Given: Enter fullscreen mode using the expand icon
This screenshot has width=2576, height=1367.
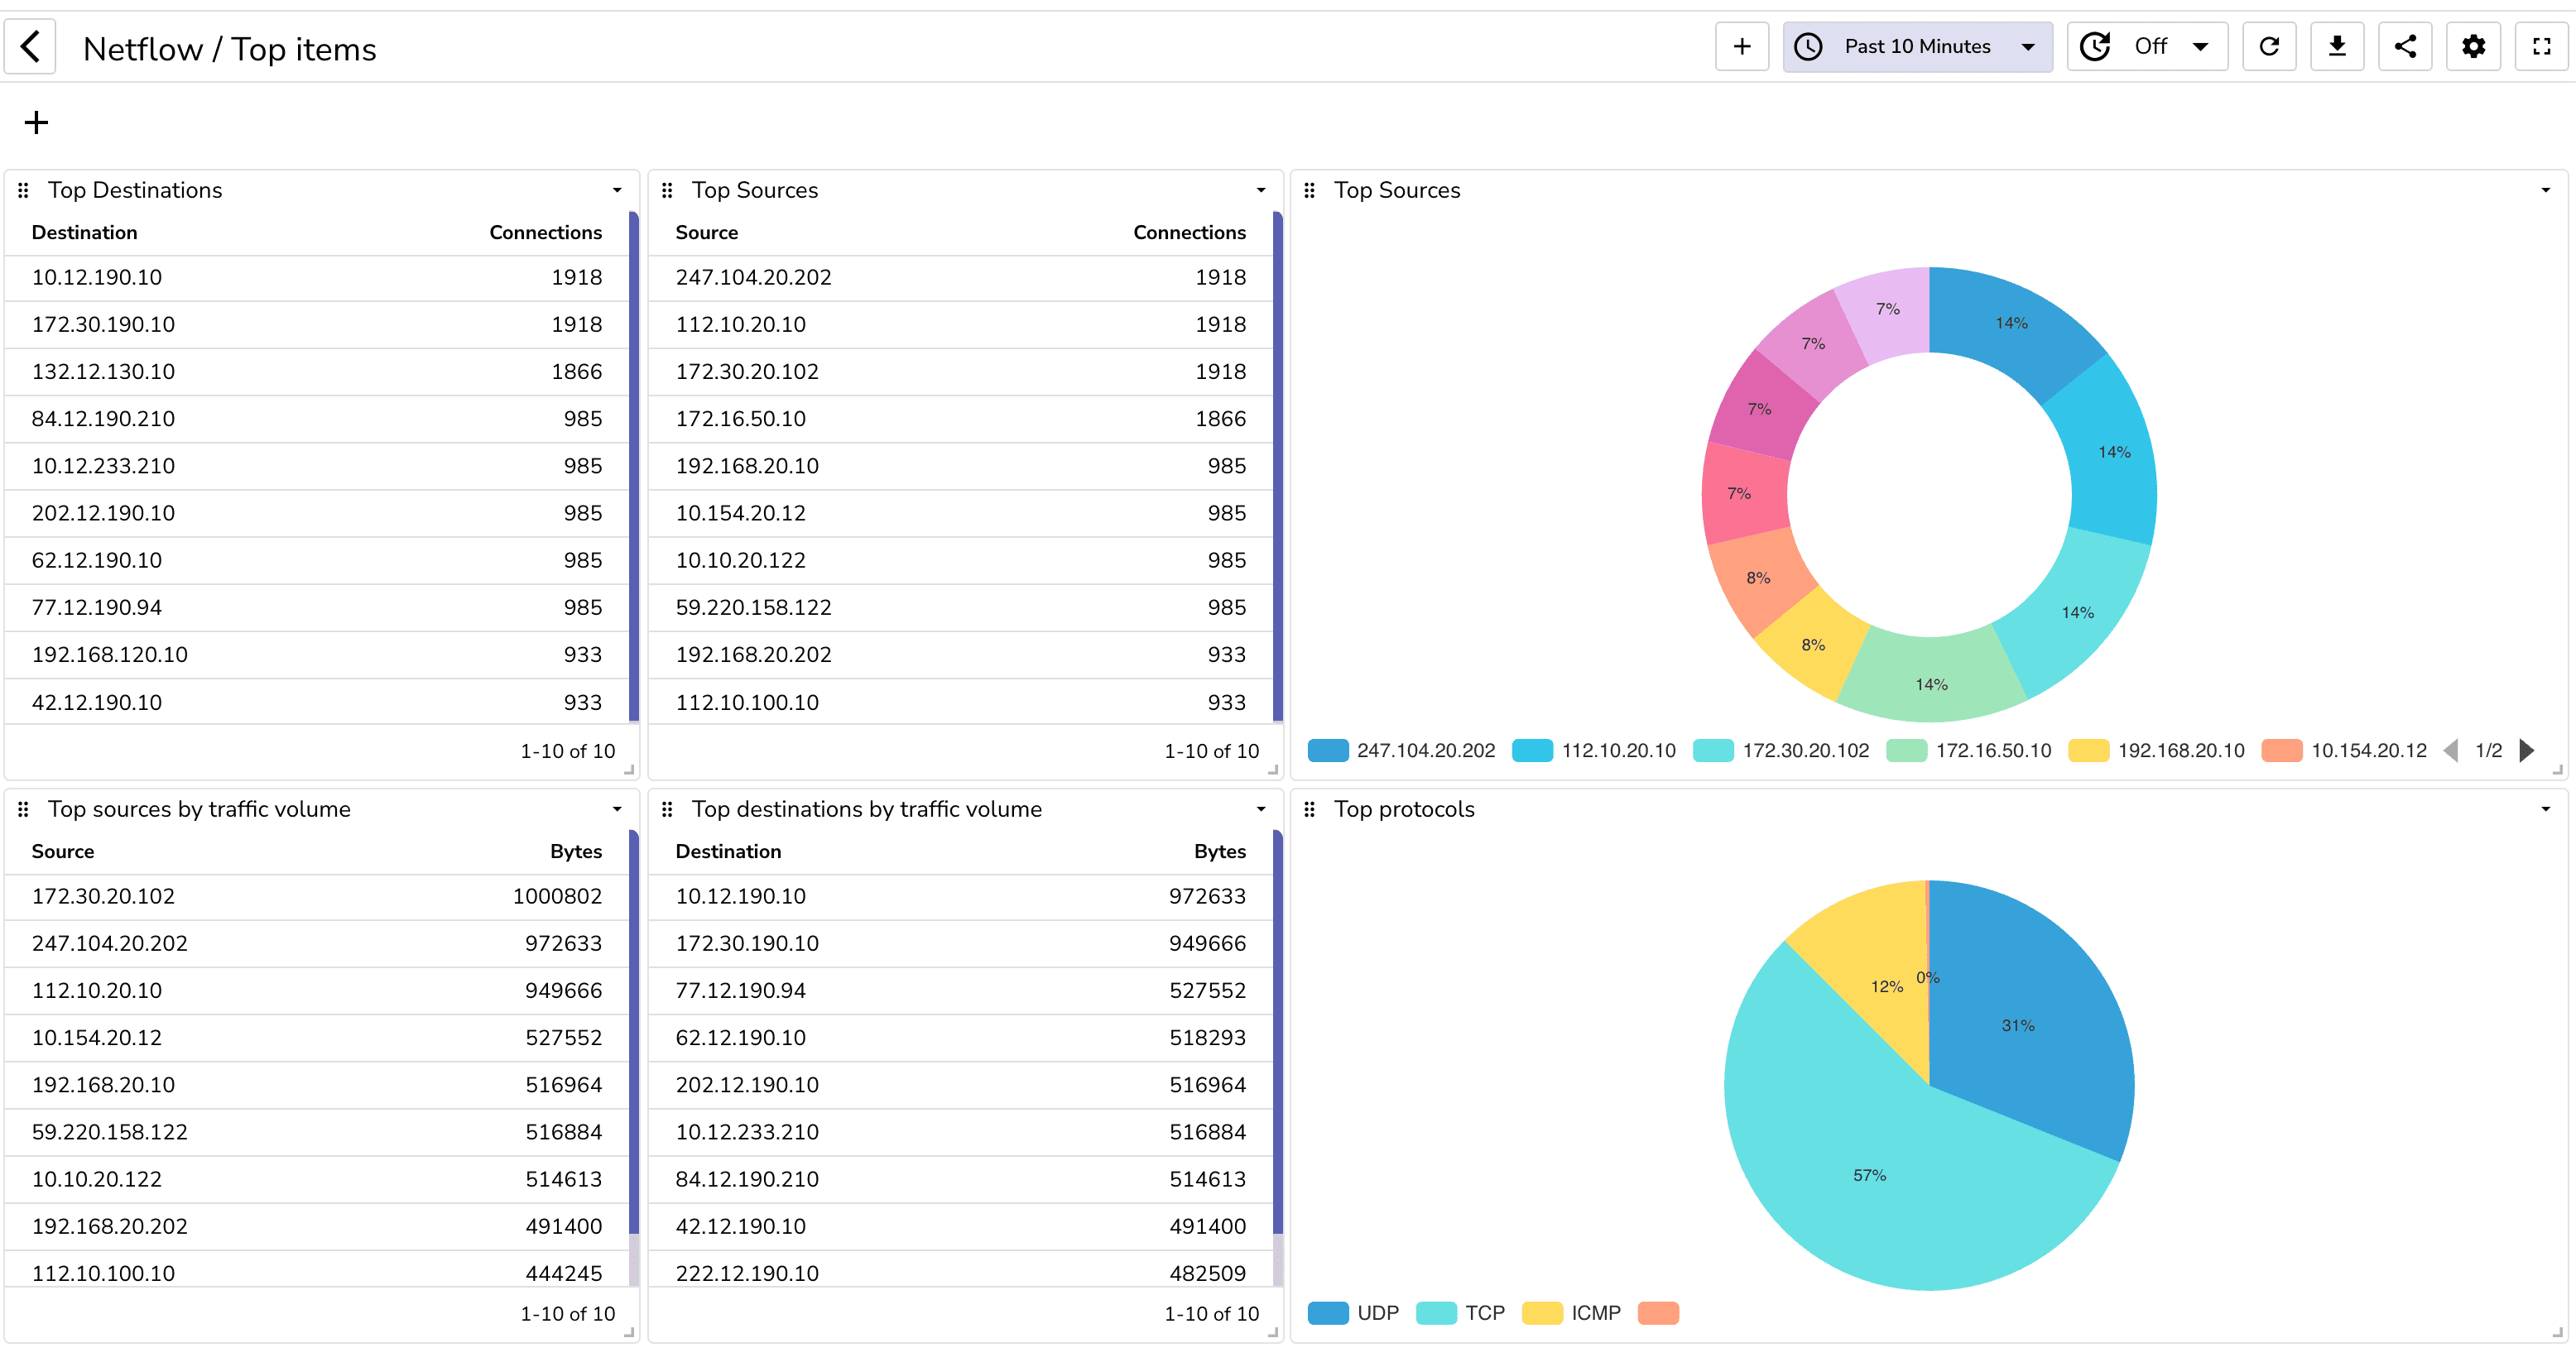Looking at the screenshot, I should [x=2541, y=46].
